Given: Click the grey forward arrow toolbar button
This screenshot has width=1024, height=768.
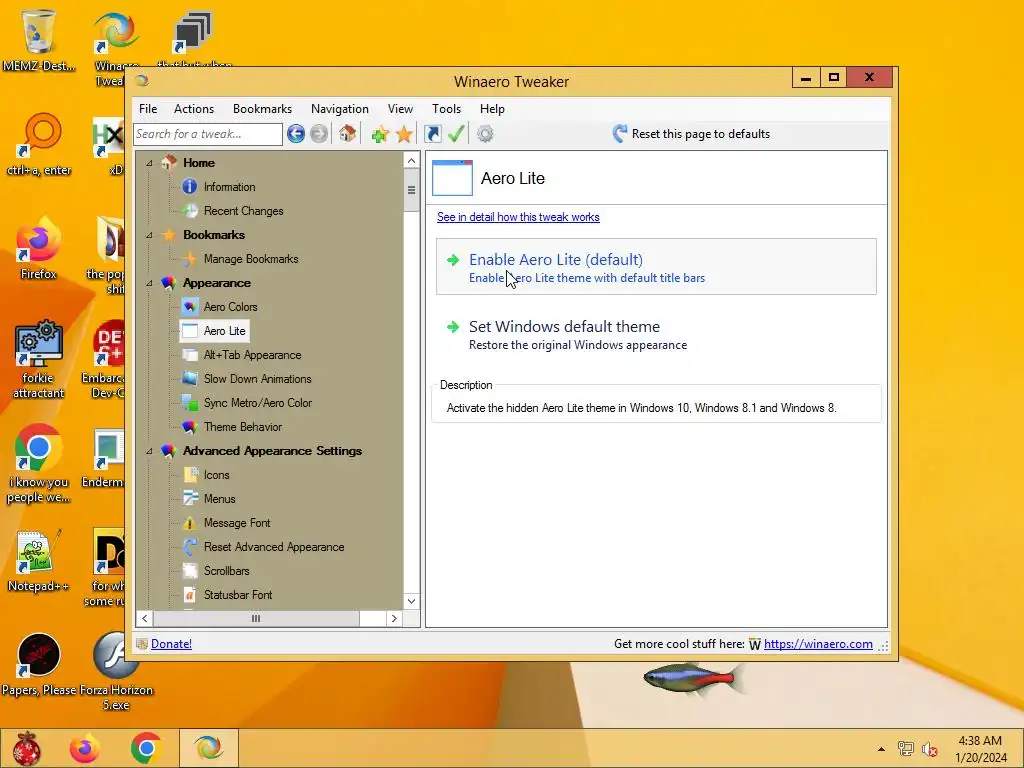Looking at the screenshot, I should [x=319, y=134].
